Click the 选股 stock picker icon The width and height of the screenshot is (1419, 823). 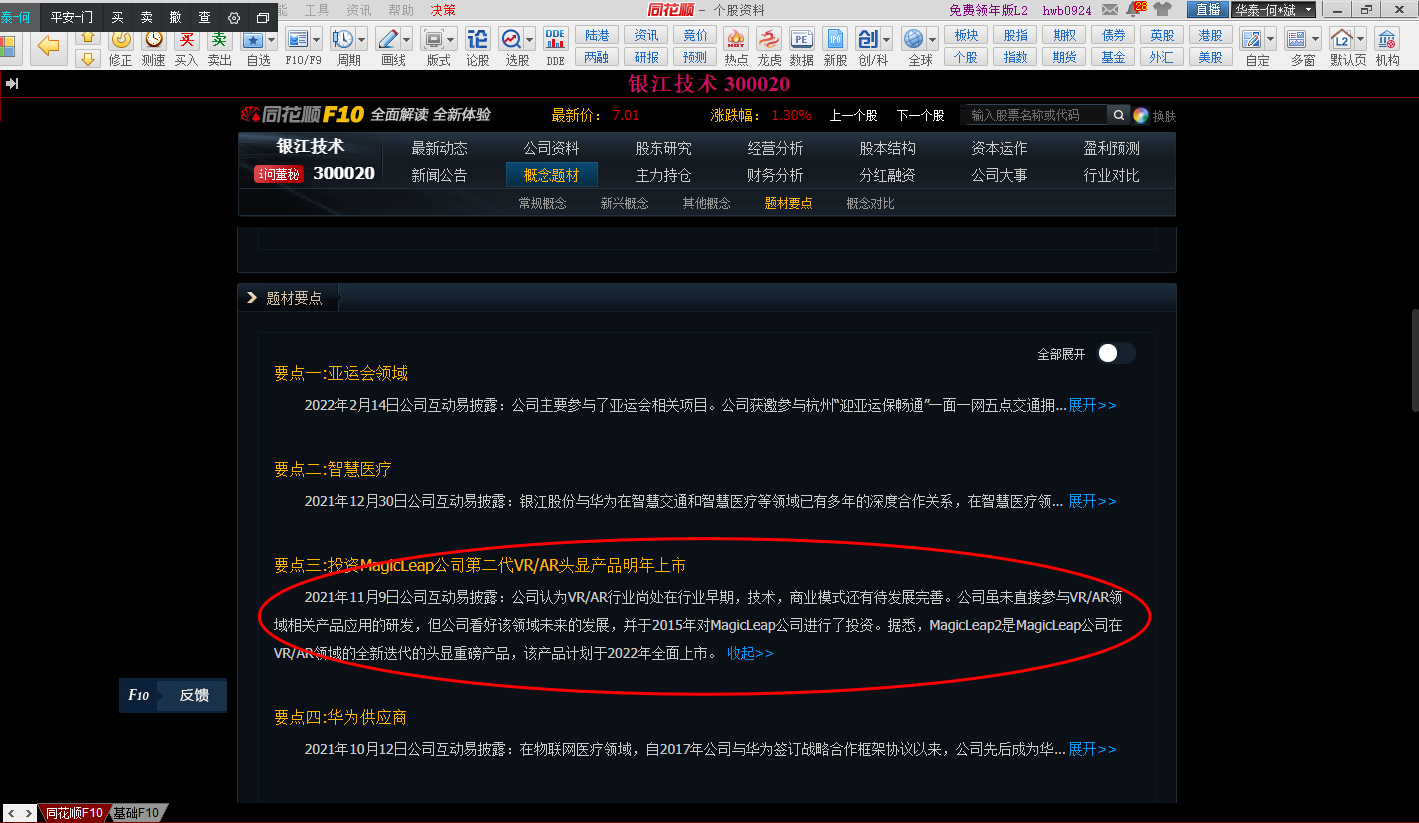tap(511, 40)
